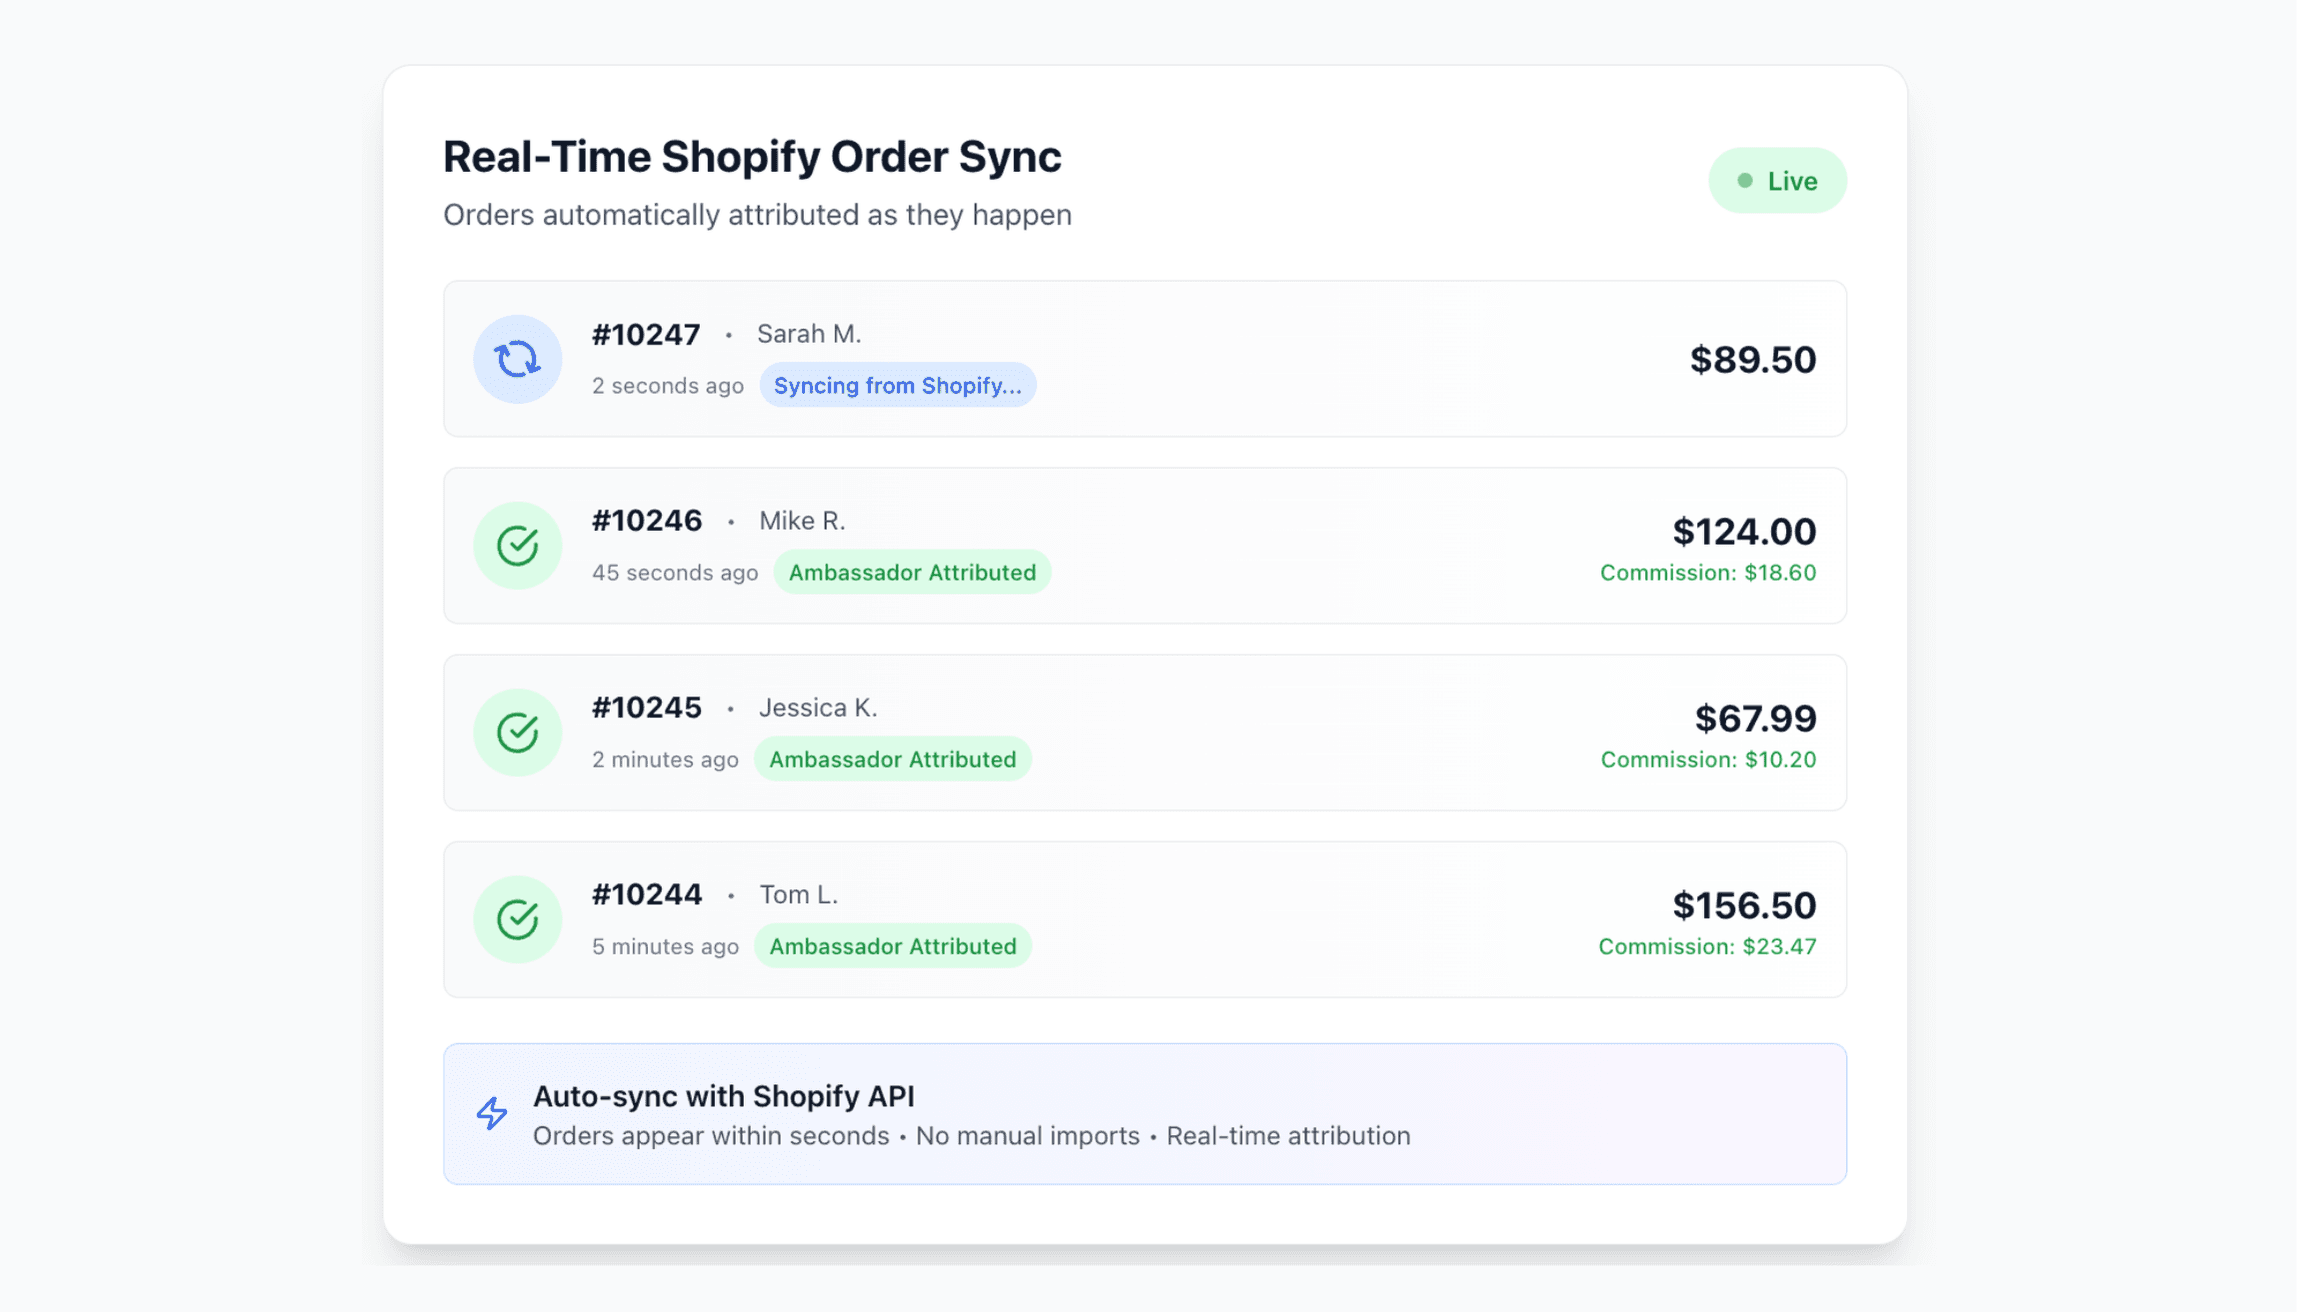The image size is (2297, 1312).
Task: Click the blue sync icon for order #10247
Action: pos(517,359)
